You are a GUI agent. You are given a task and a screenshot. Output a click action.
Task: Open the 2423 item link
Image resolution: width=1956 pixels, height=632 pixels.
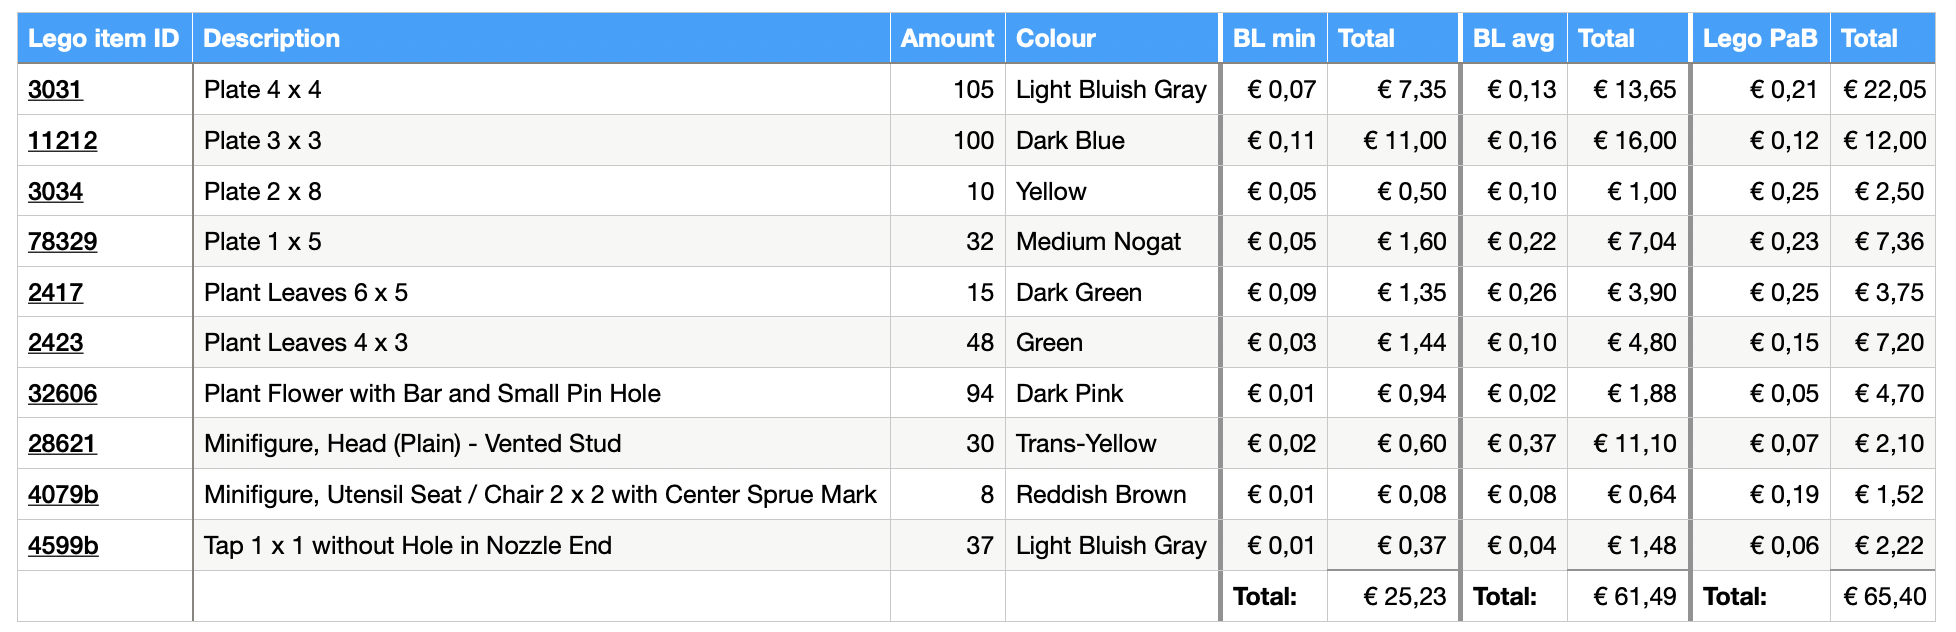pos(55,343)
